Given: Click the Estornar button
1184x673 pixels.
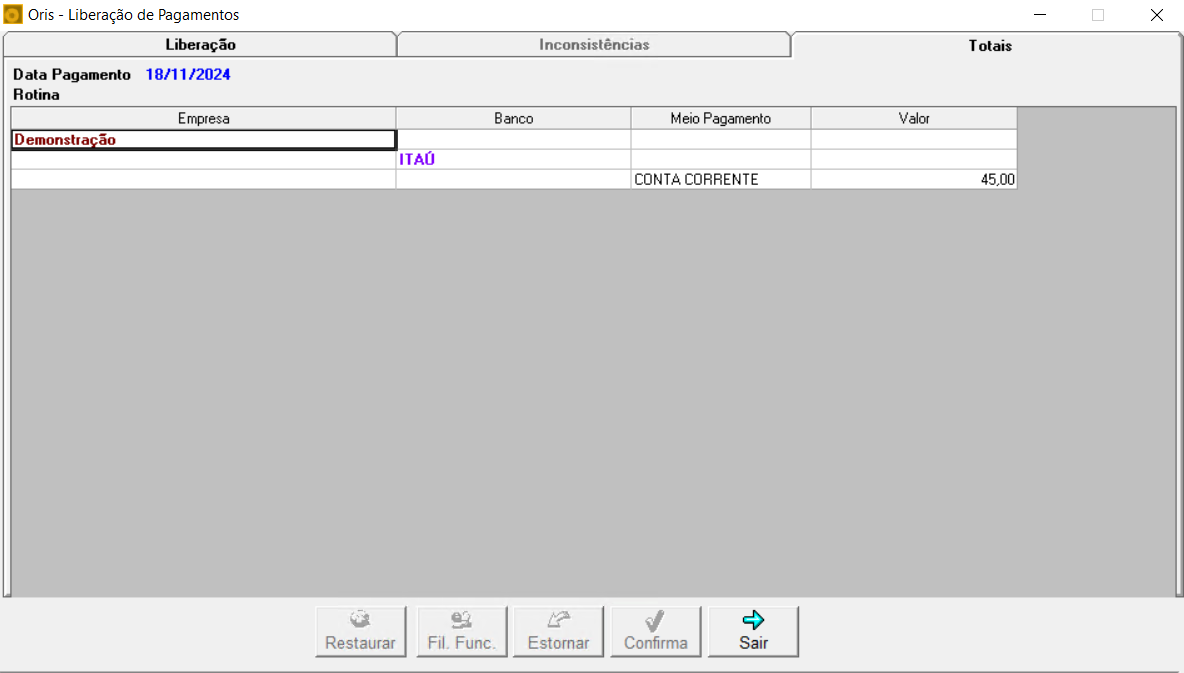Looking at the screenshot, I should point(558,631).
